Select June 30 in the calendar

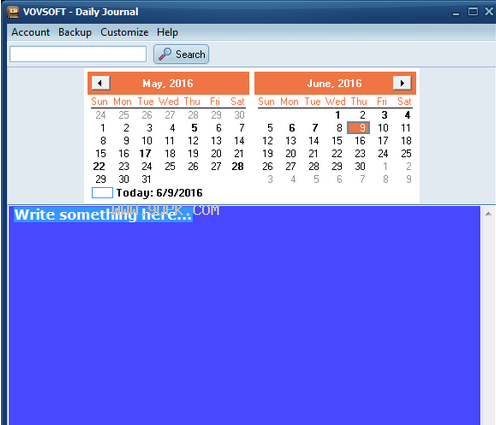(360, 166)
